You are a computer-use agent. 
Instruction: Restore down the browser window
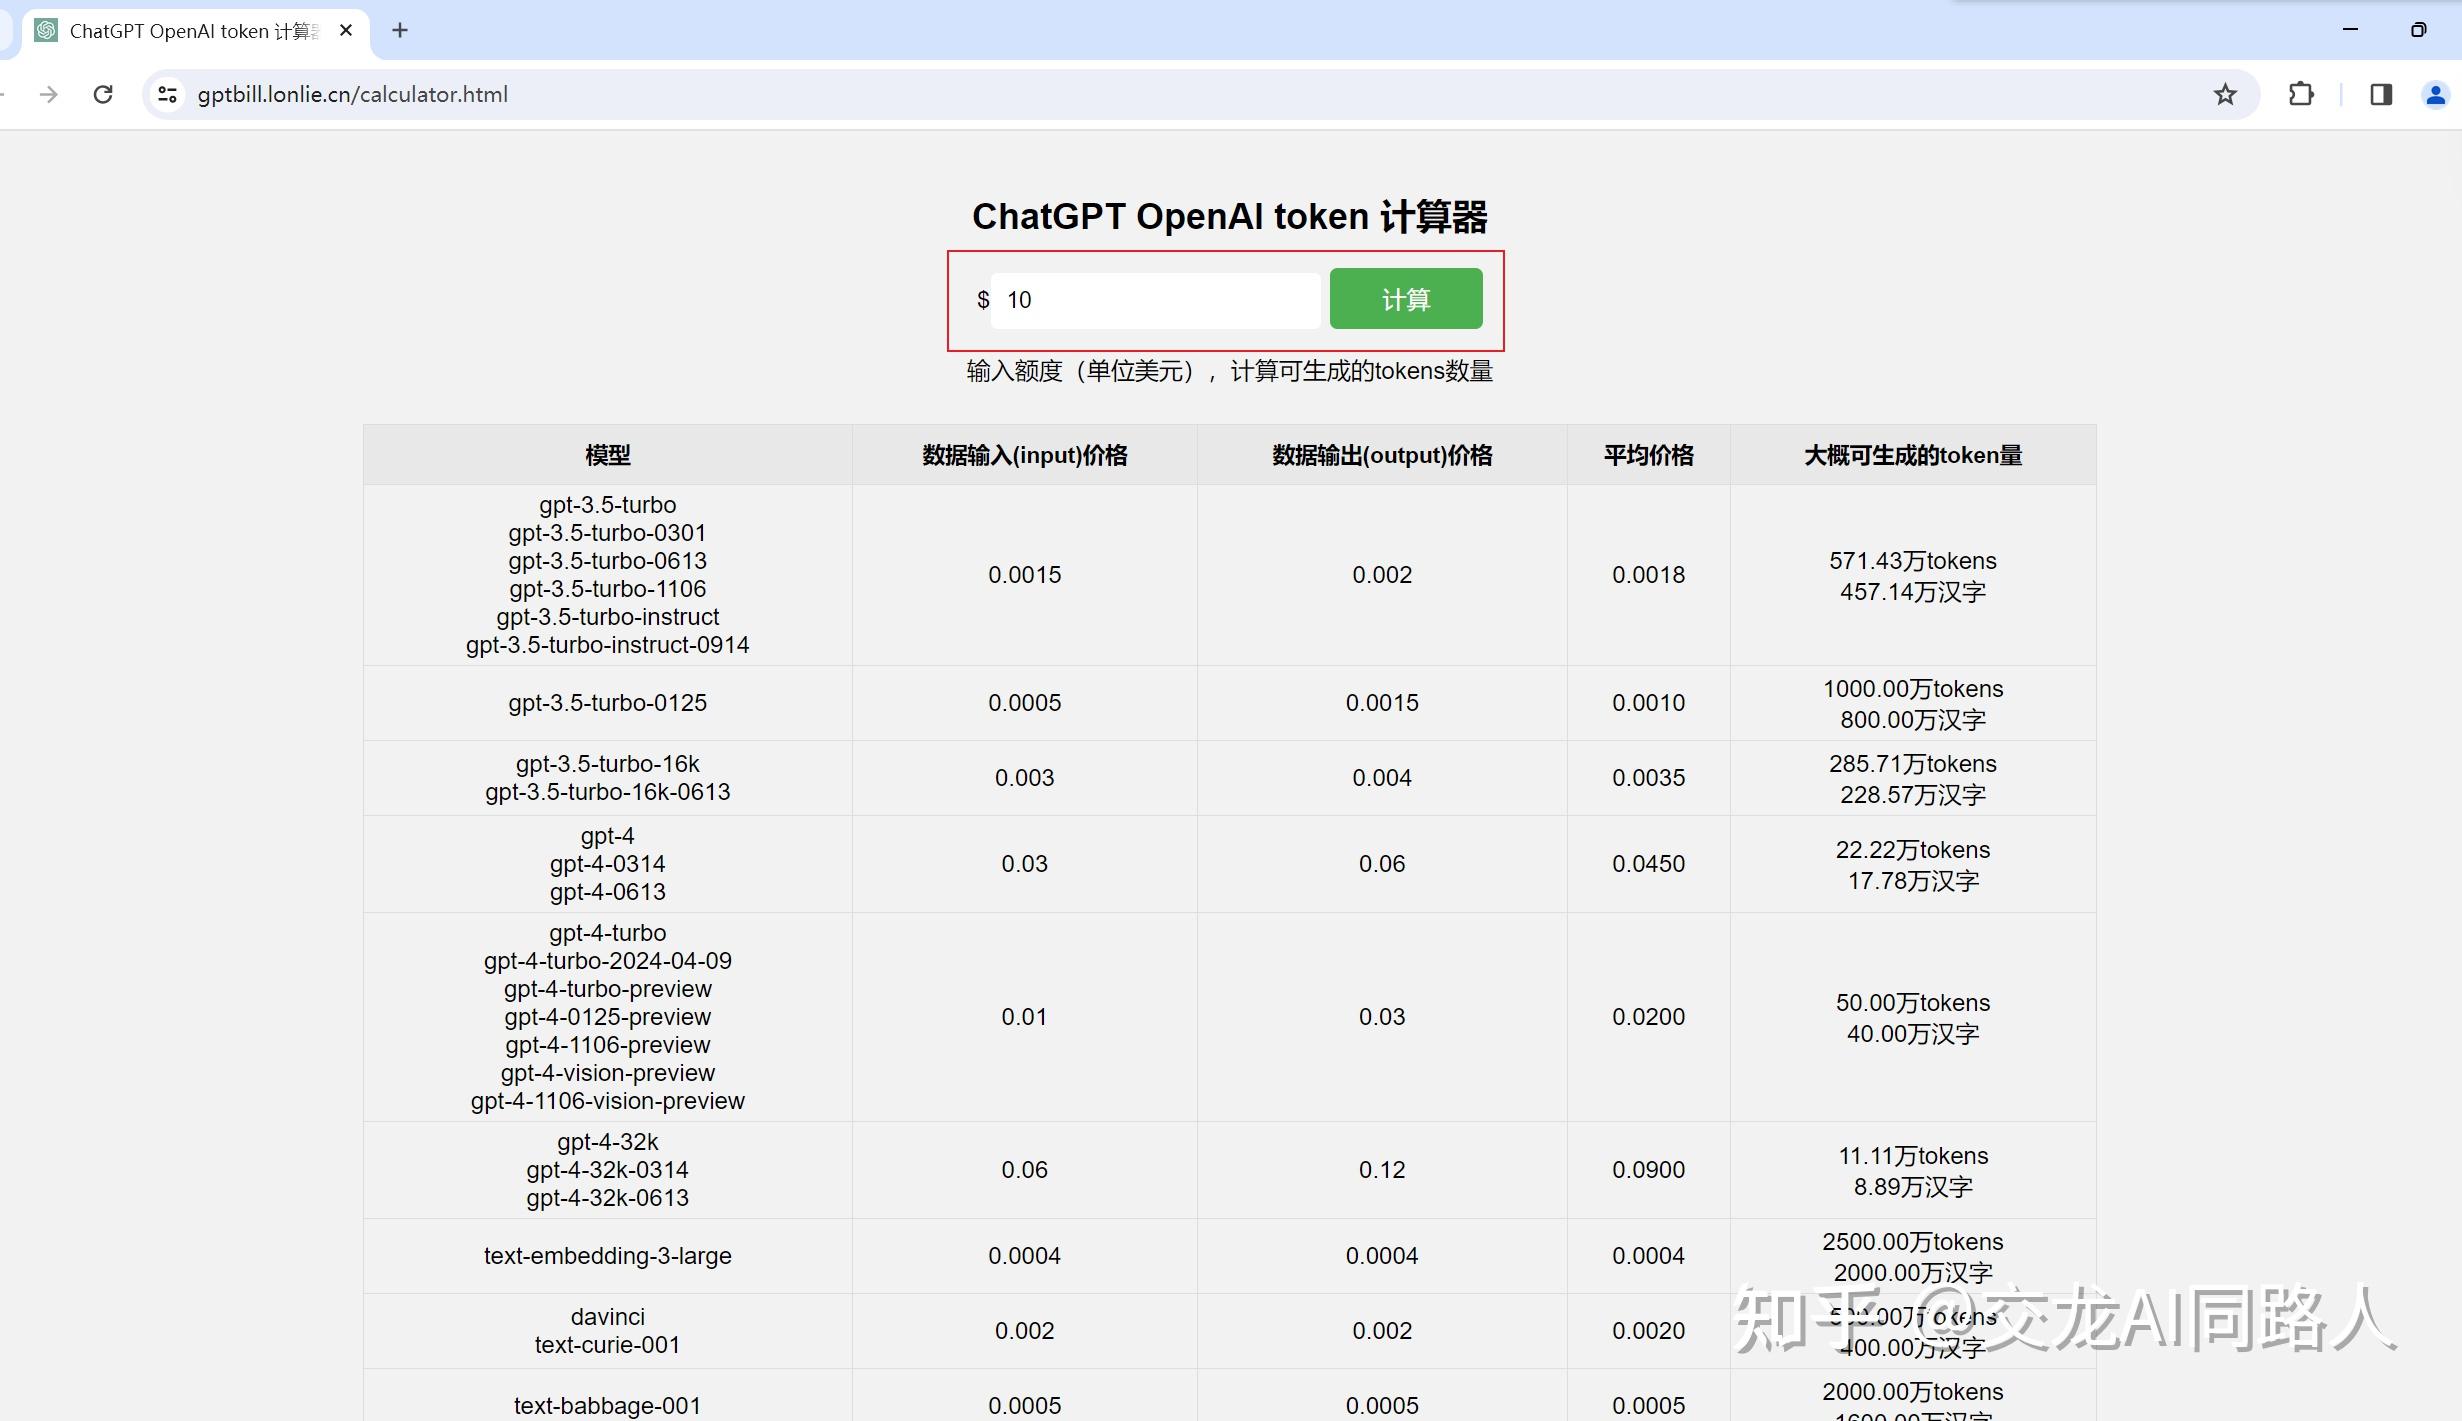(2418, 30)
